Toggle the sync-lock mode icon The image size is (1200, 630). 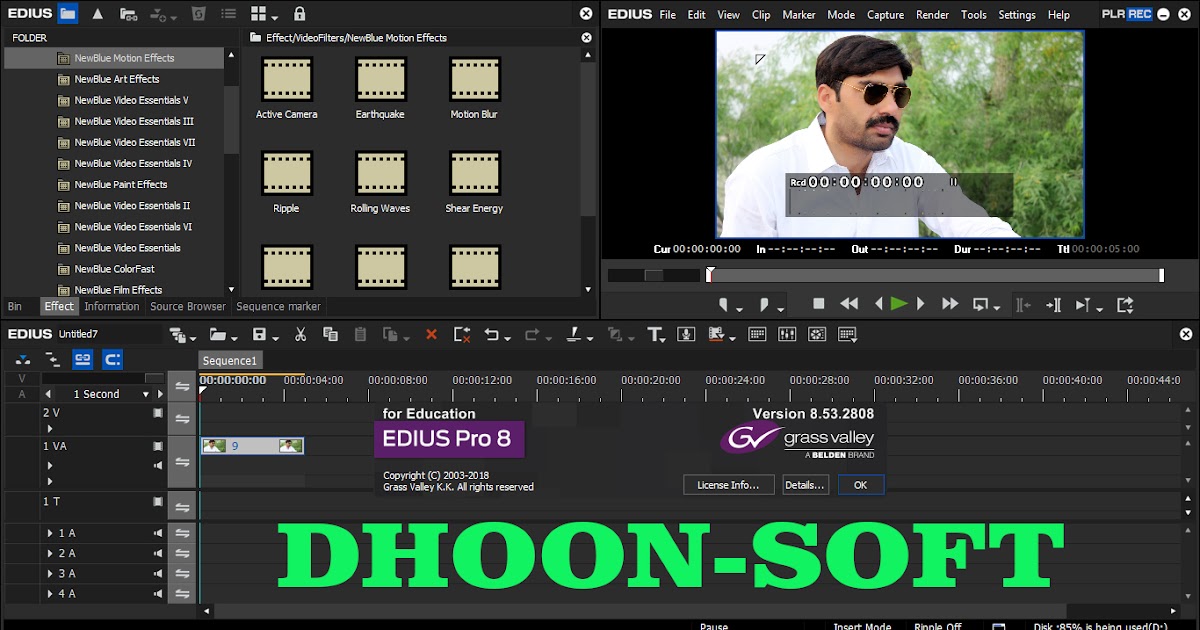click(52, 359)
